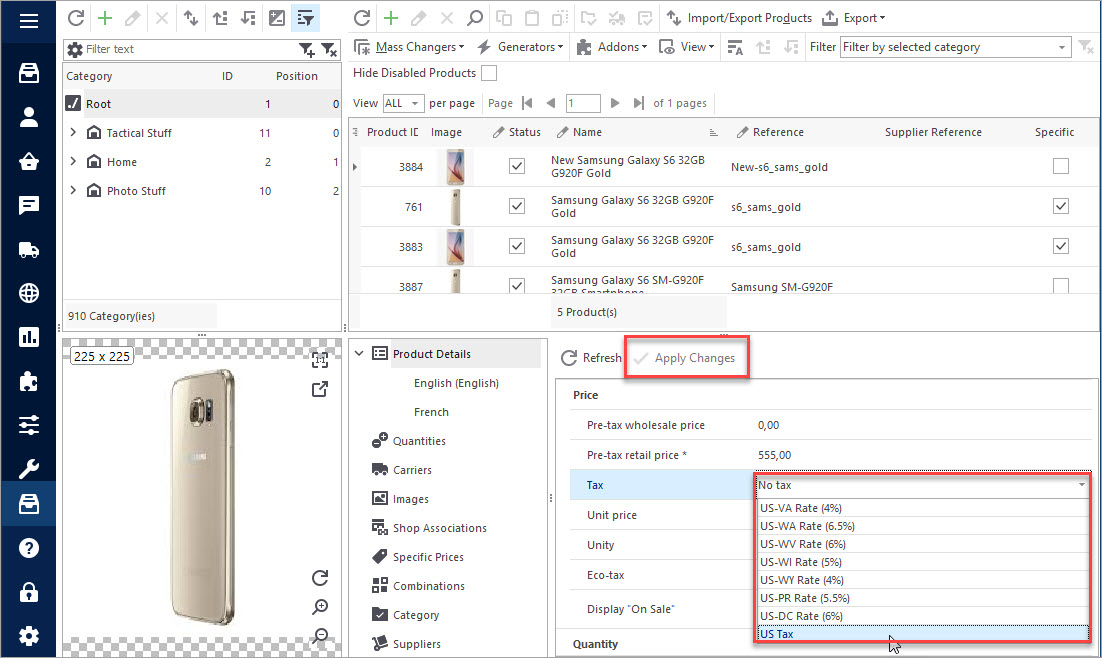
Task: Open Import/Export Products
Action: [739, 18]
